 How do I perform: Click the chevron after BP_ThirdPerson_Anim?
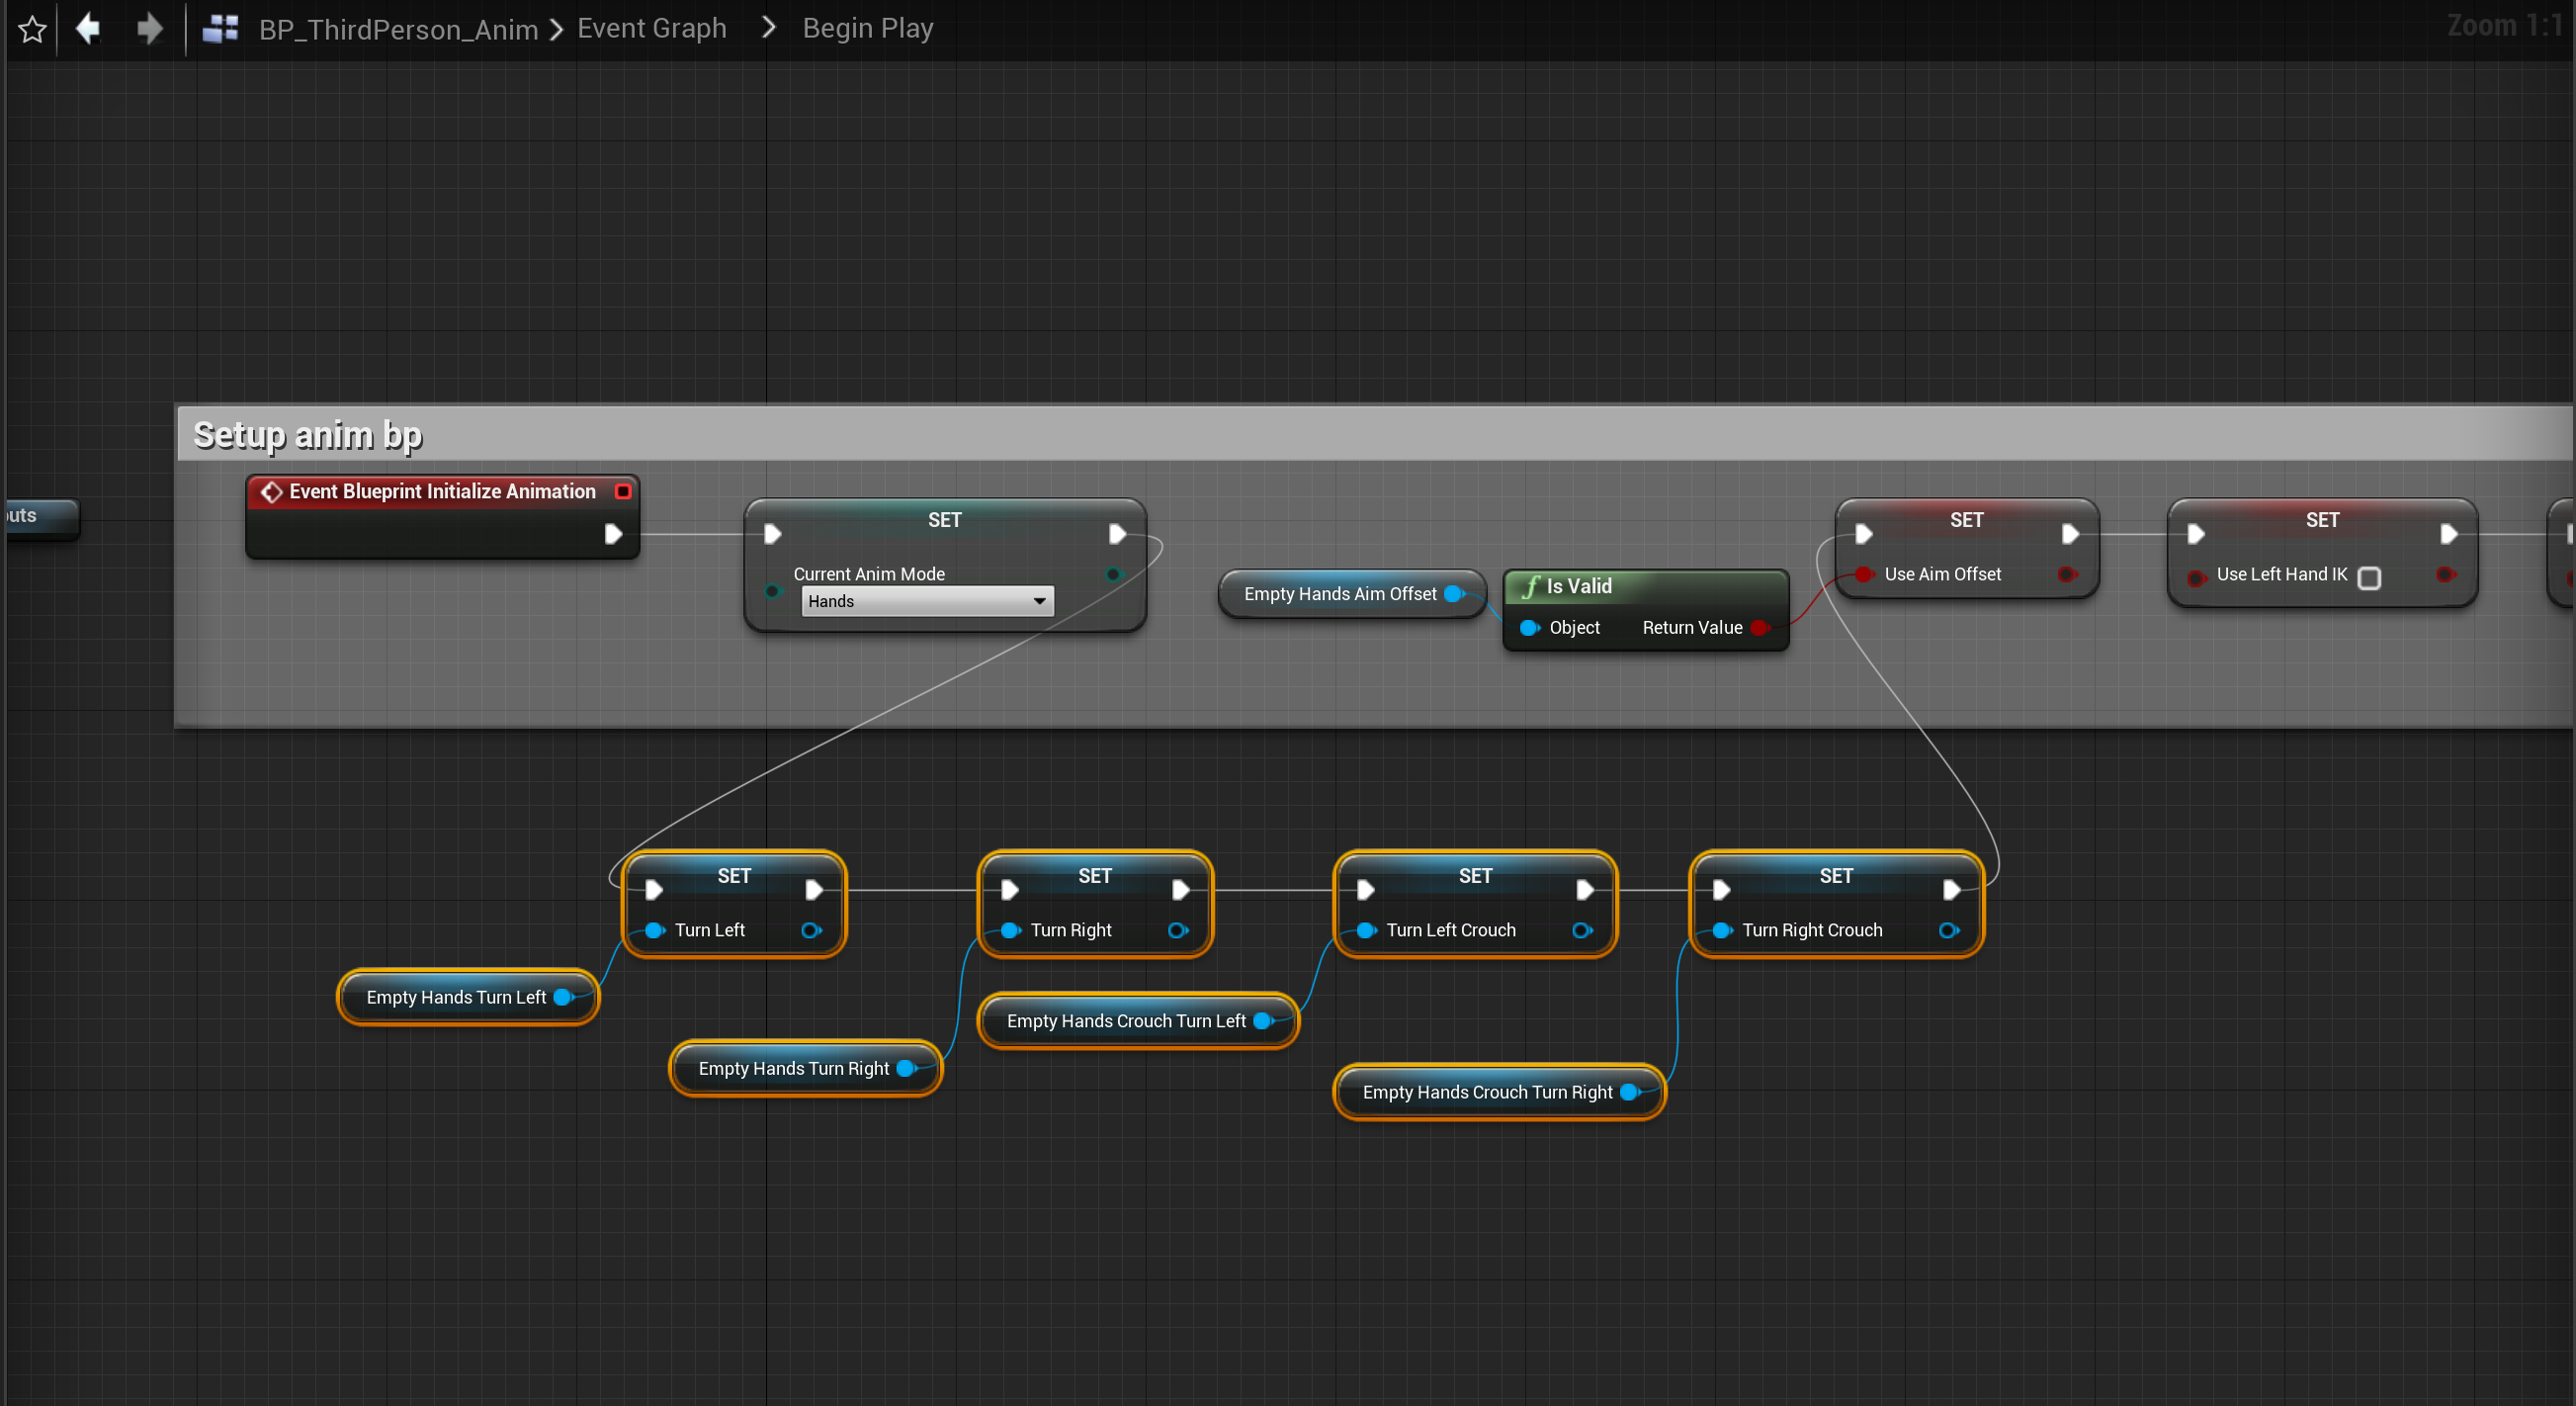[557, 29]
